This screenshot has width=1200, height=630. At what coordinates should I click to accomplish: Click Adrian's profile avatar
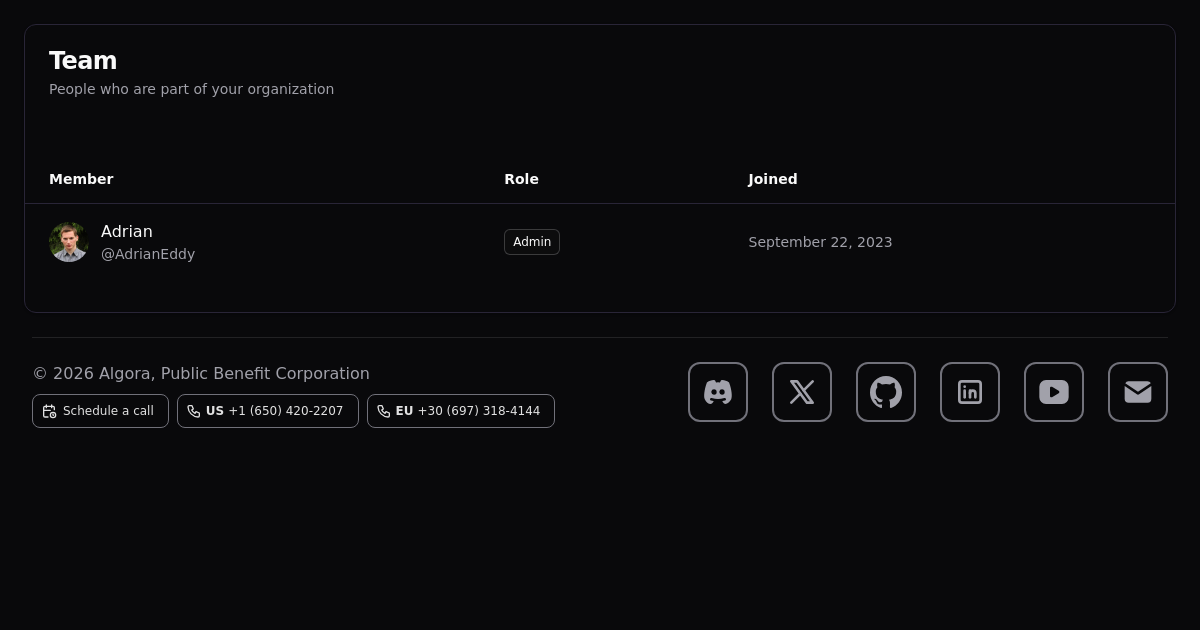tap(69, 242)
